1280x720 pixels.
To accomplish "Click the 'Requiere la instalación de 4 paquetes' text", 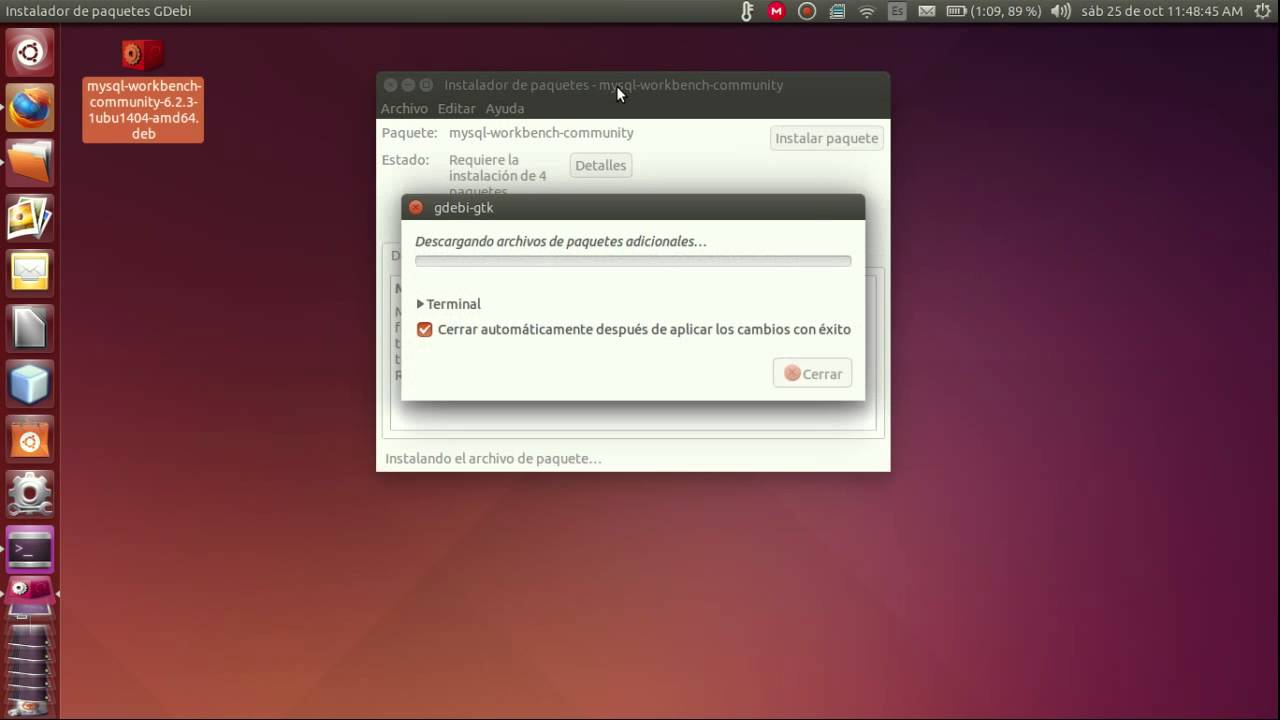I will [498, 175].
